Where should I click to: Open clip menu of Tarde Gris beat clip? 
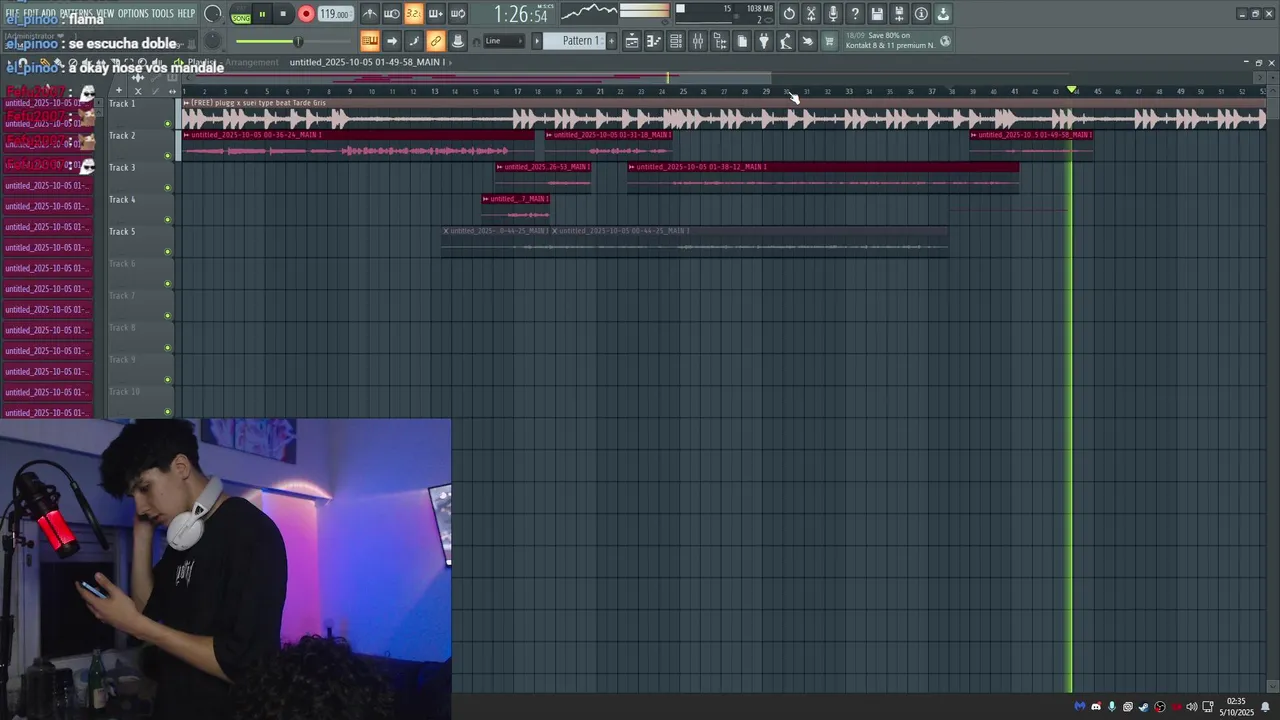point(186,103)
